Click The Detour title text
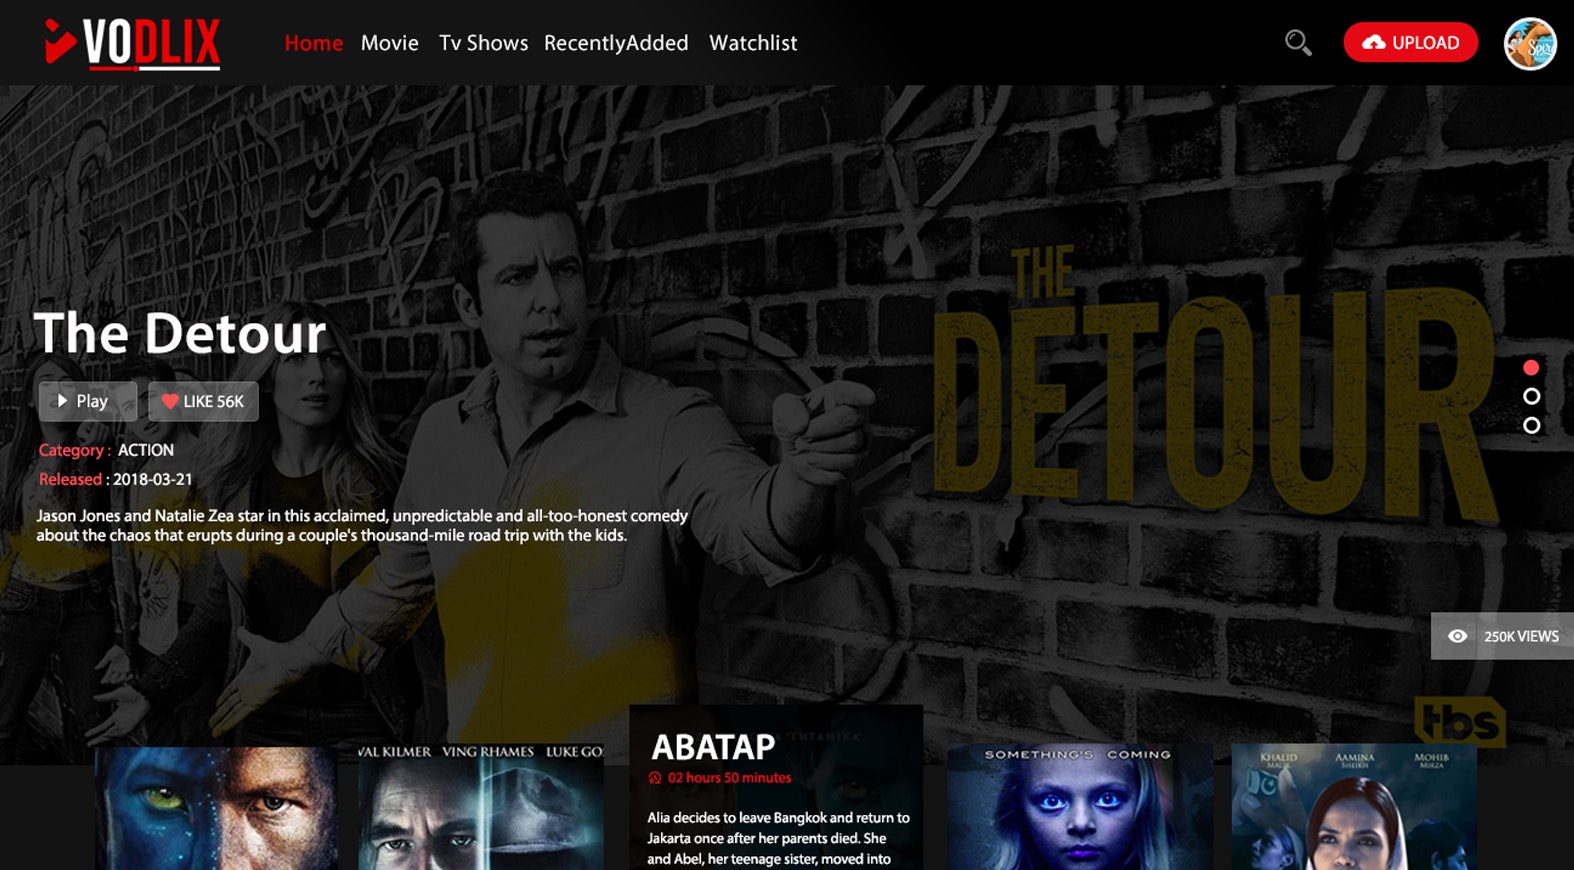Viewport: 1574px width, 870px height. pos(180,333)
